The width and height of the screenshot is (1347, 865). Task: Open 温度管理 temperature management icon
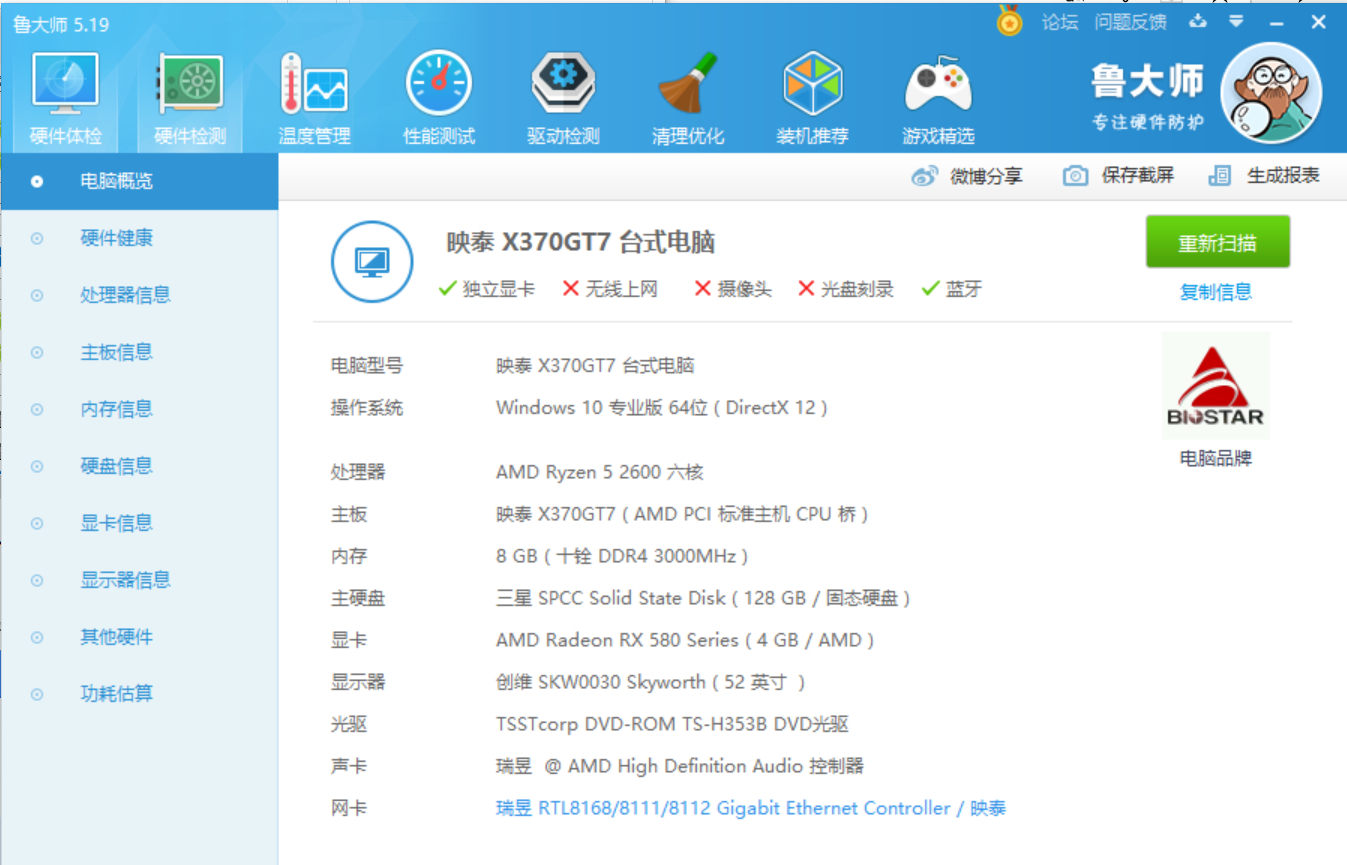point(314,83)
